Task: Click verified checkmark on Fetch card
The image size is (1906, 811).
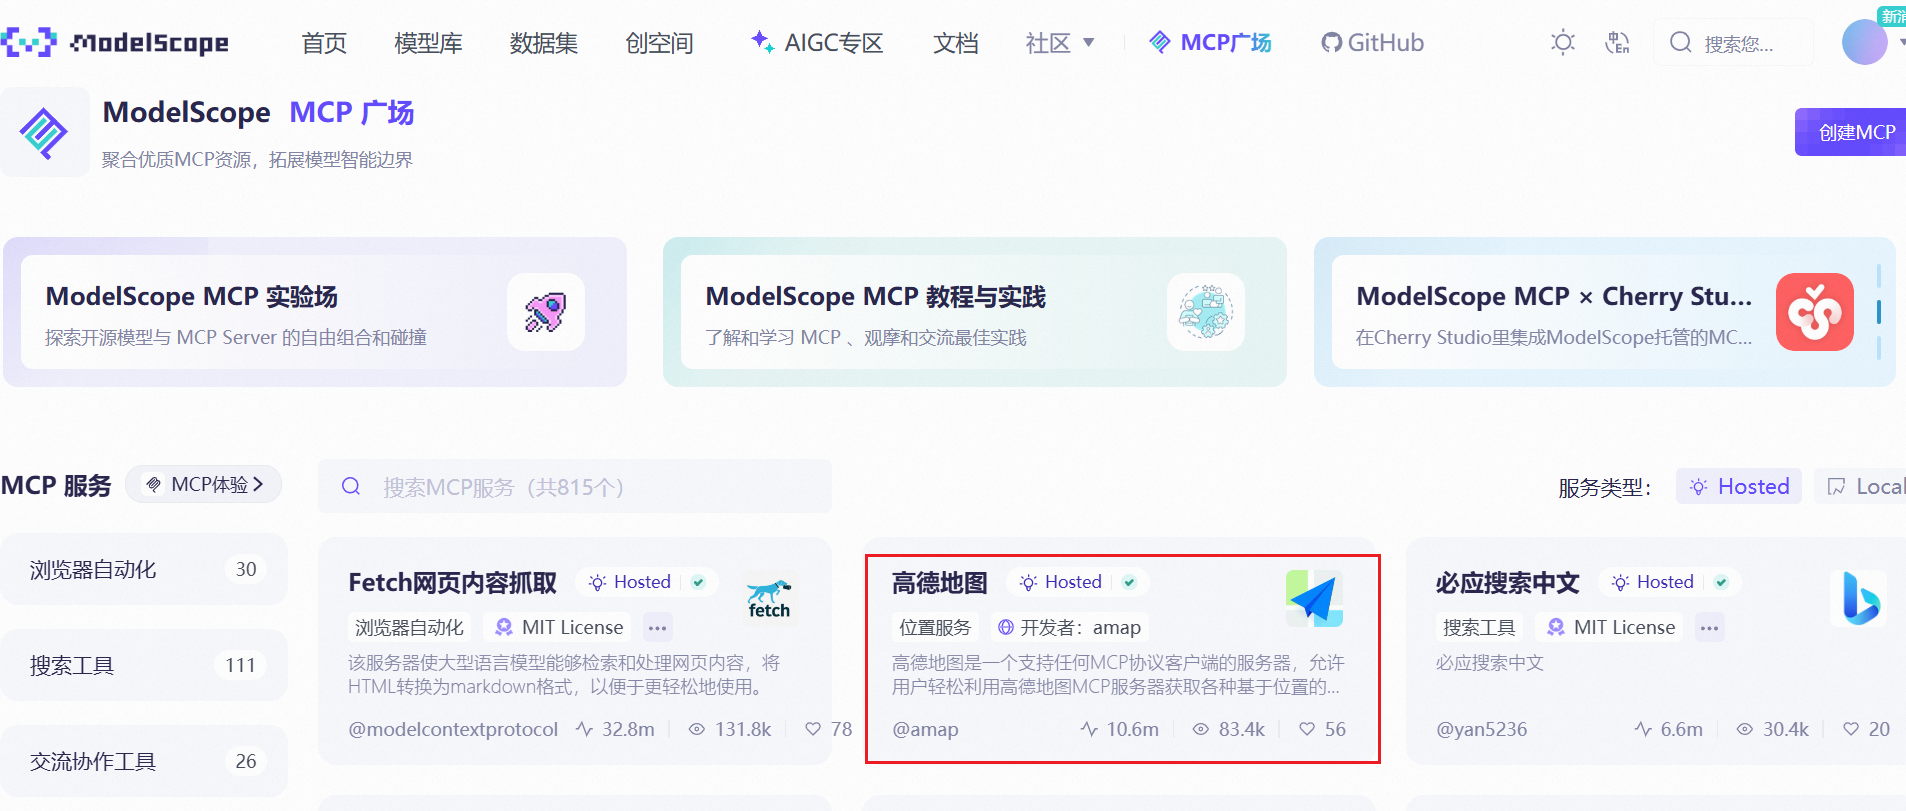Action: 698,582
